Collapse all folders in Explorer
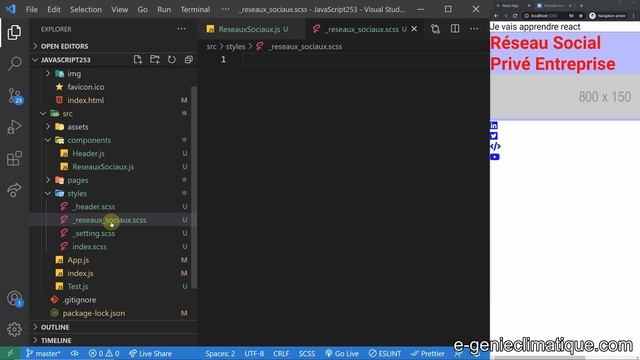 [188, 60]
